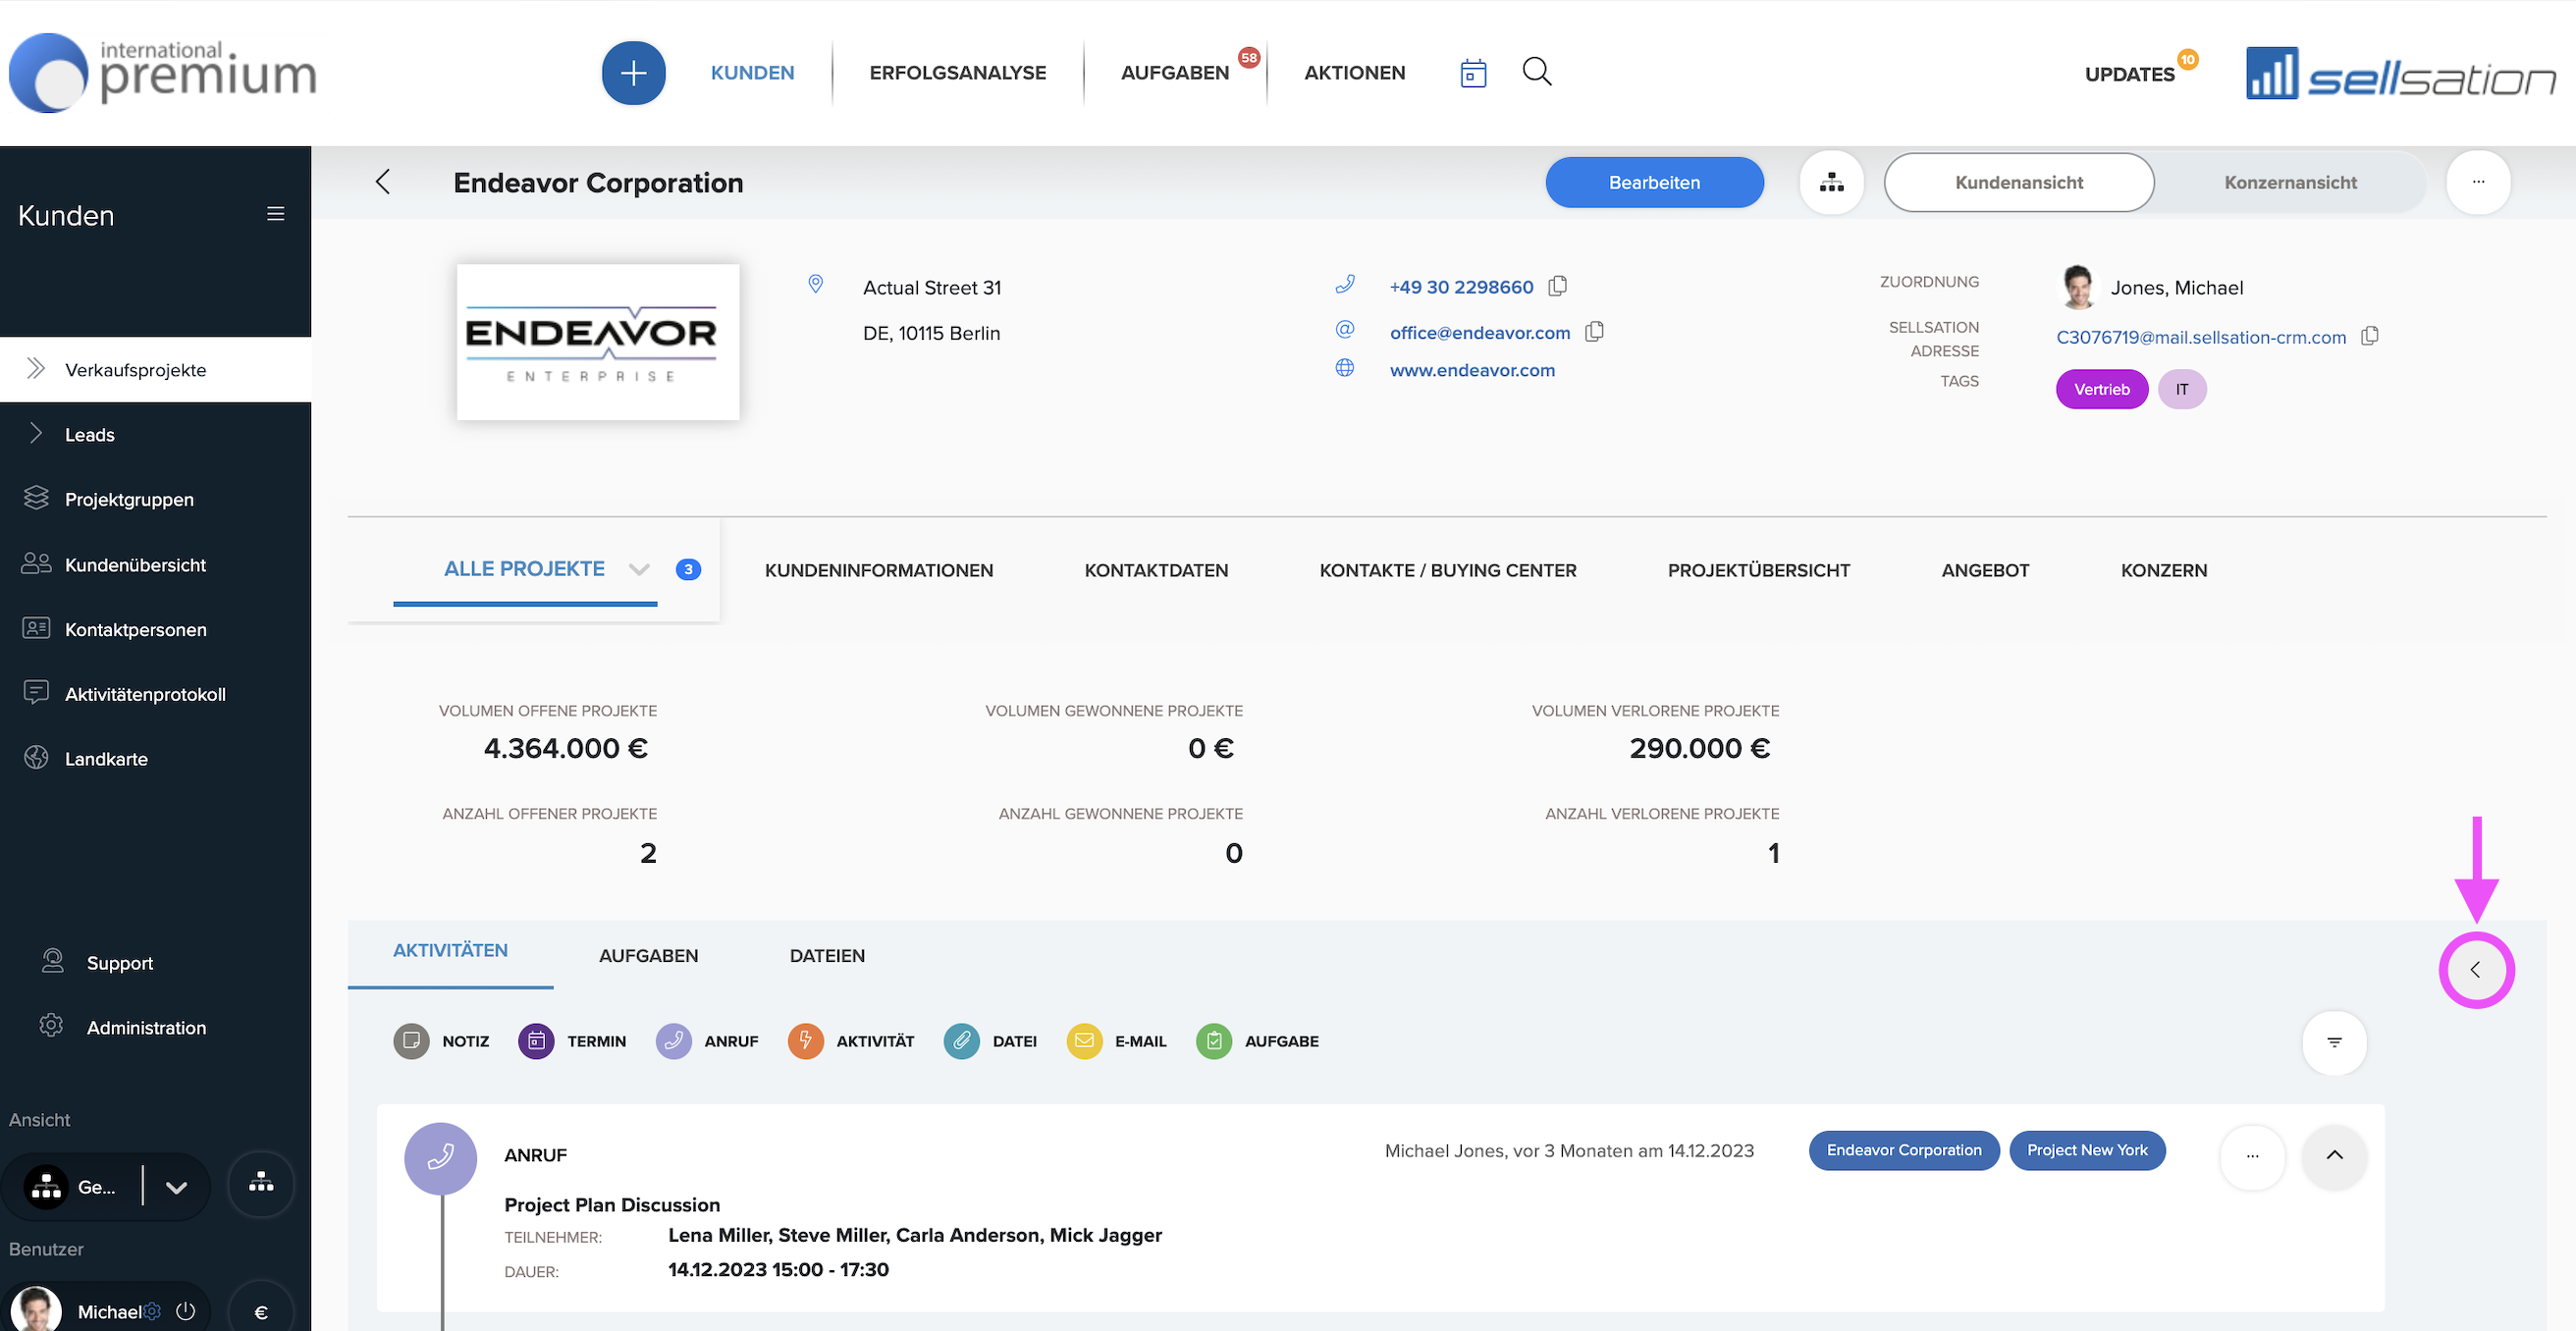The image size is (2576, 1331).
Task: Open Aktivitätenprotokoll in the sidebar
Action: click(x=155, y=693)
